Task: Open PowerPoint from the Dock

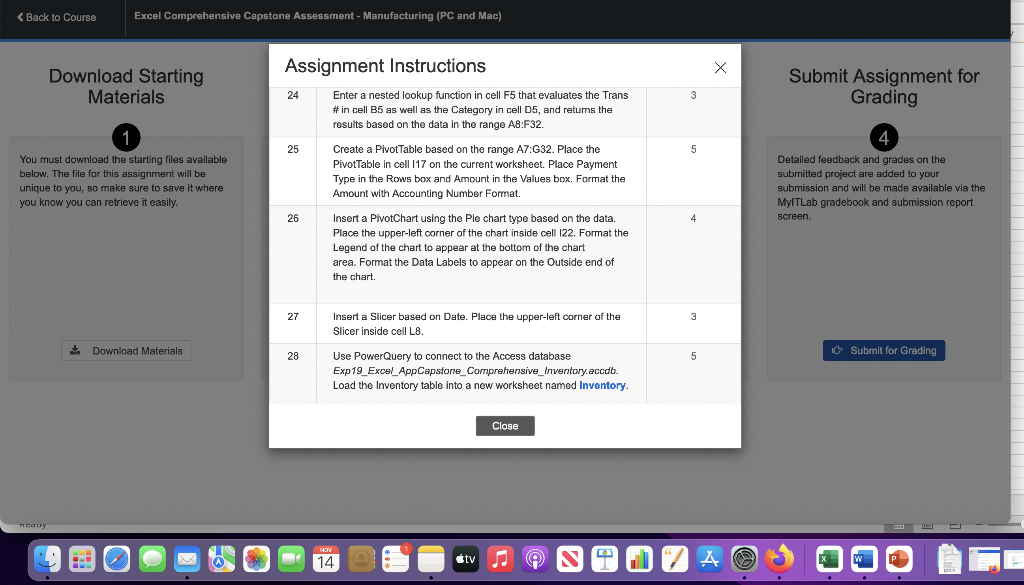Action: (898, 559)
